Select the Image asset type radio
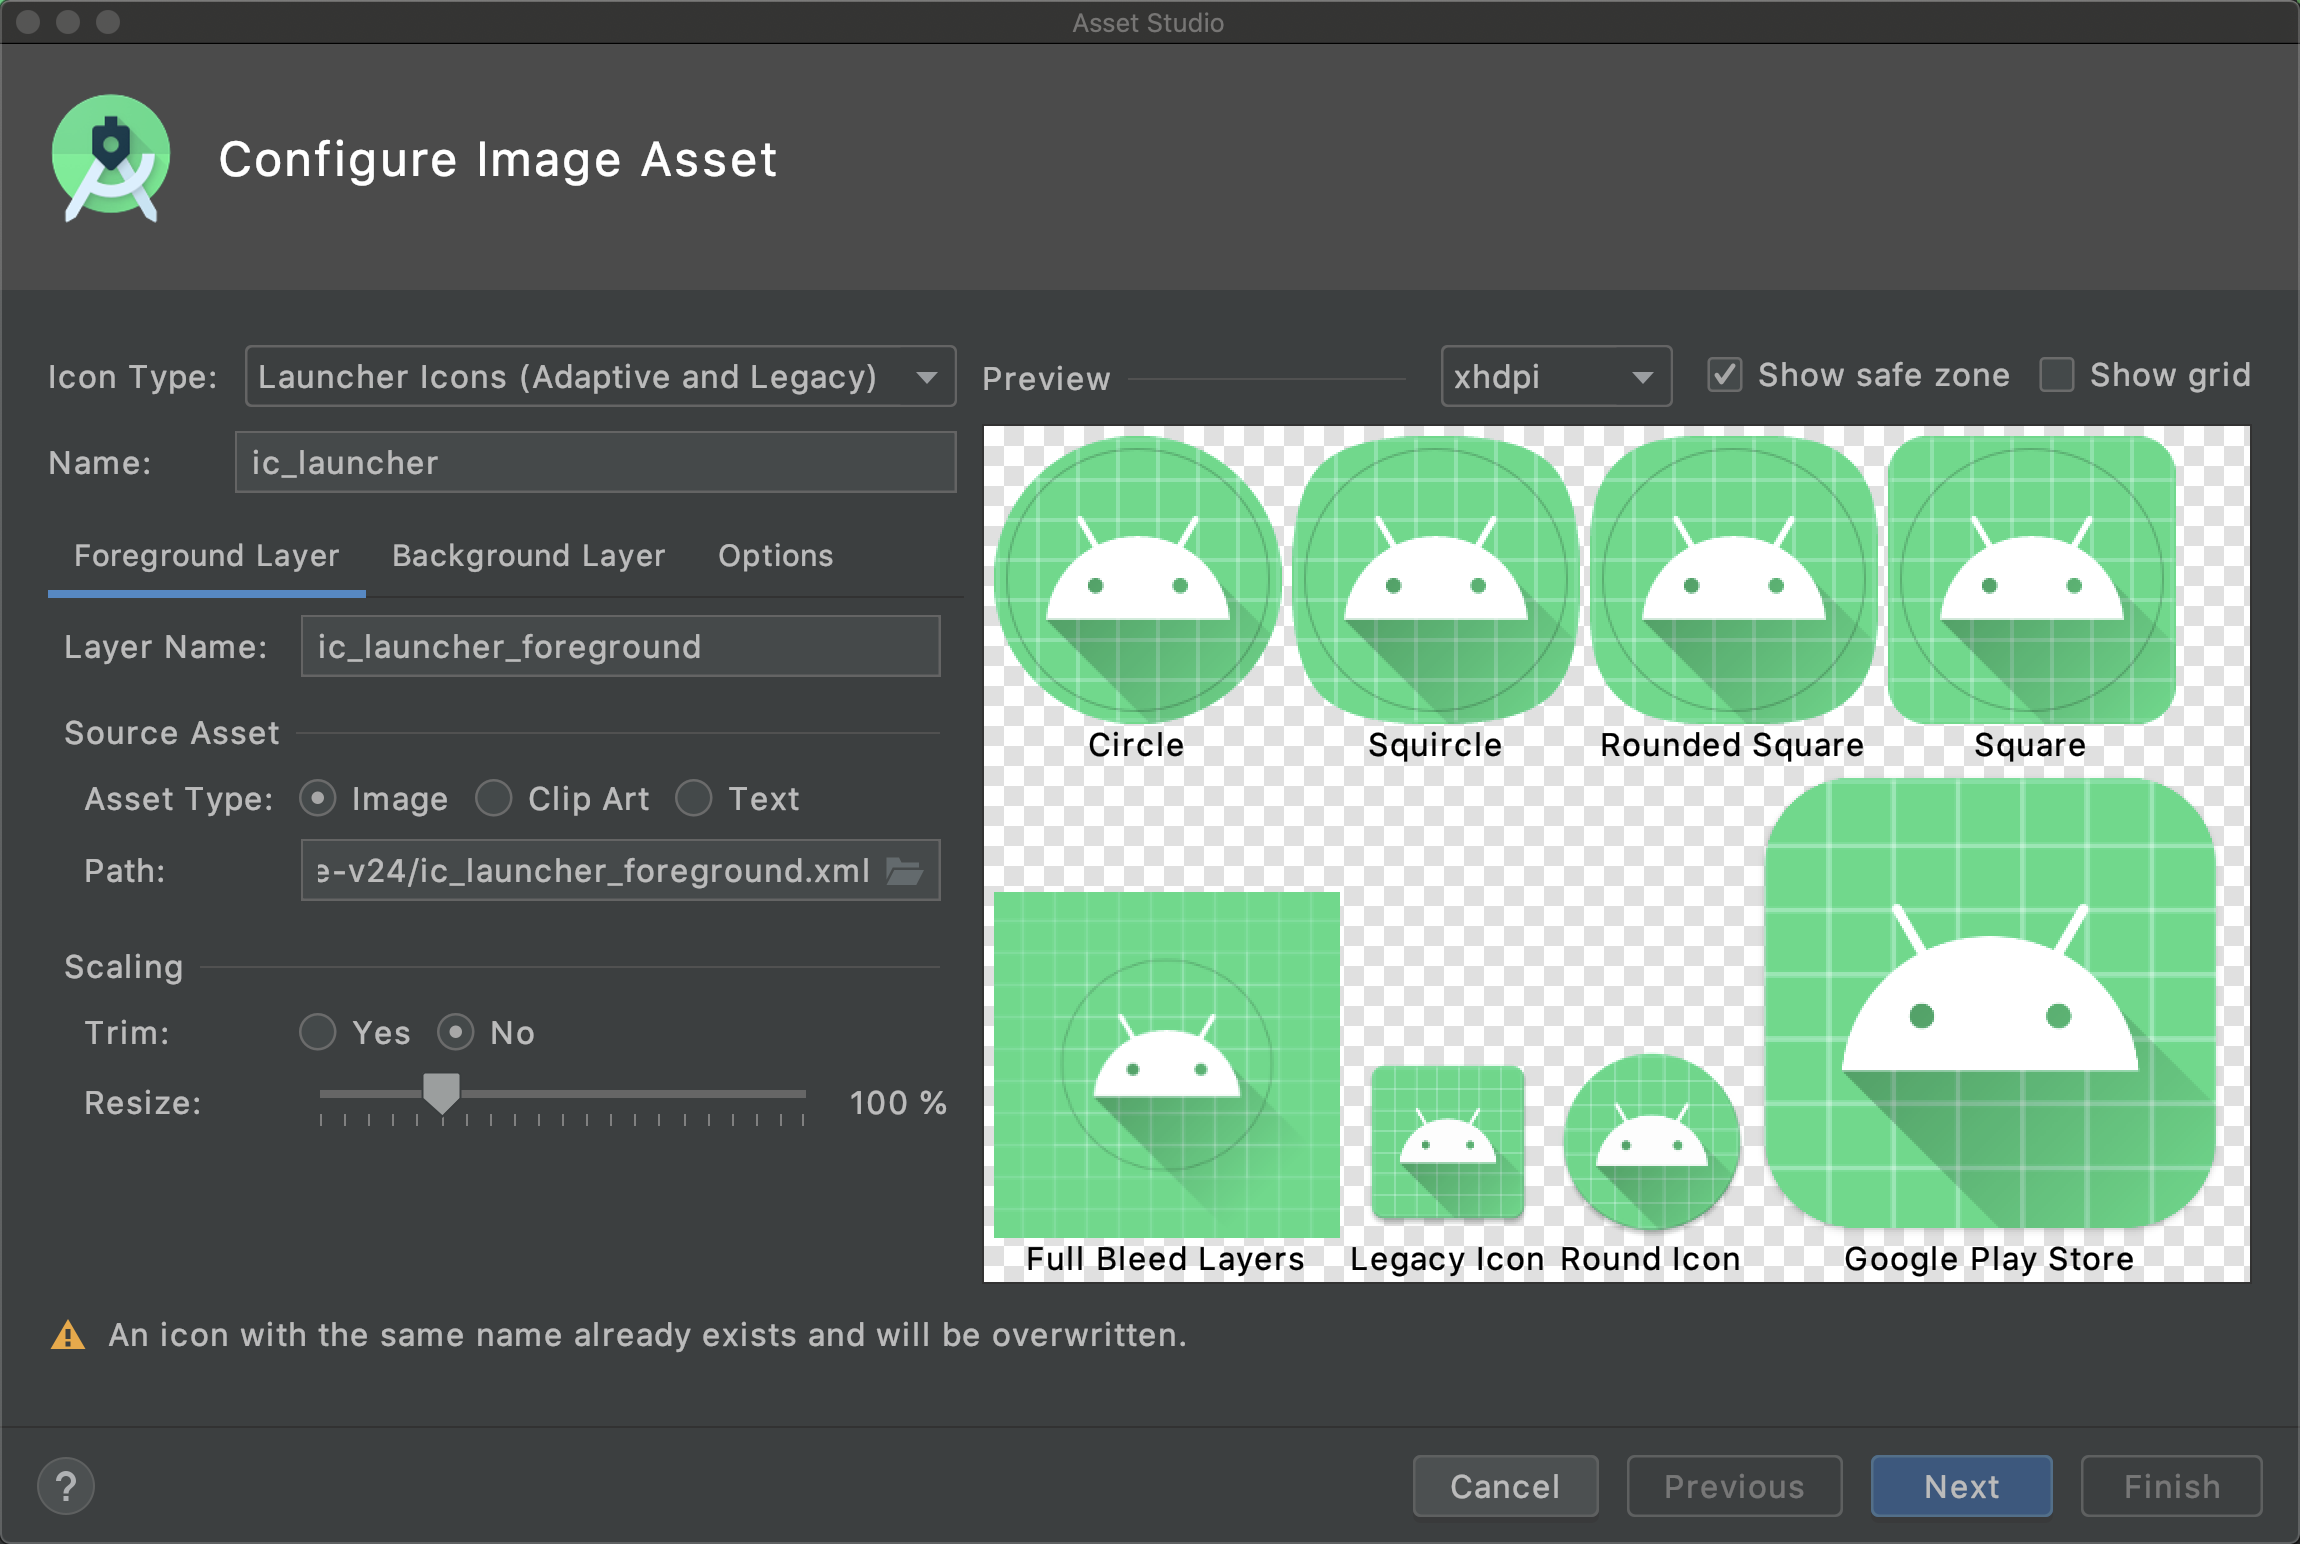The width and height of the screenshot is (2300, 1544). (318, 798)
